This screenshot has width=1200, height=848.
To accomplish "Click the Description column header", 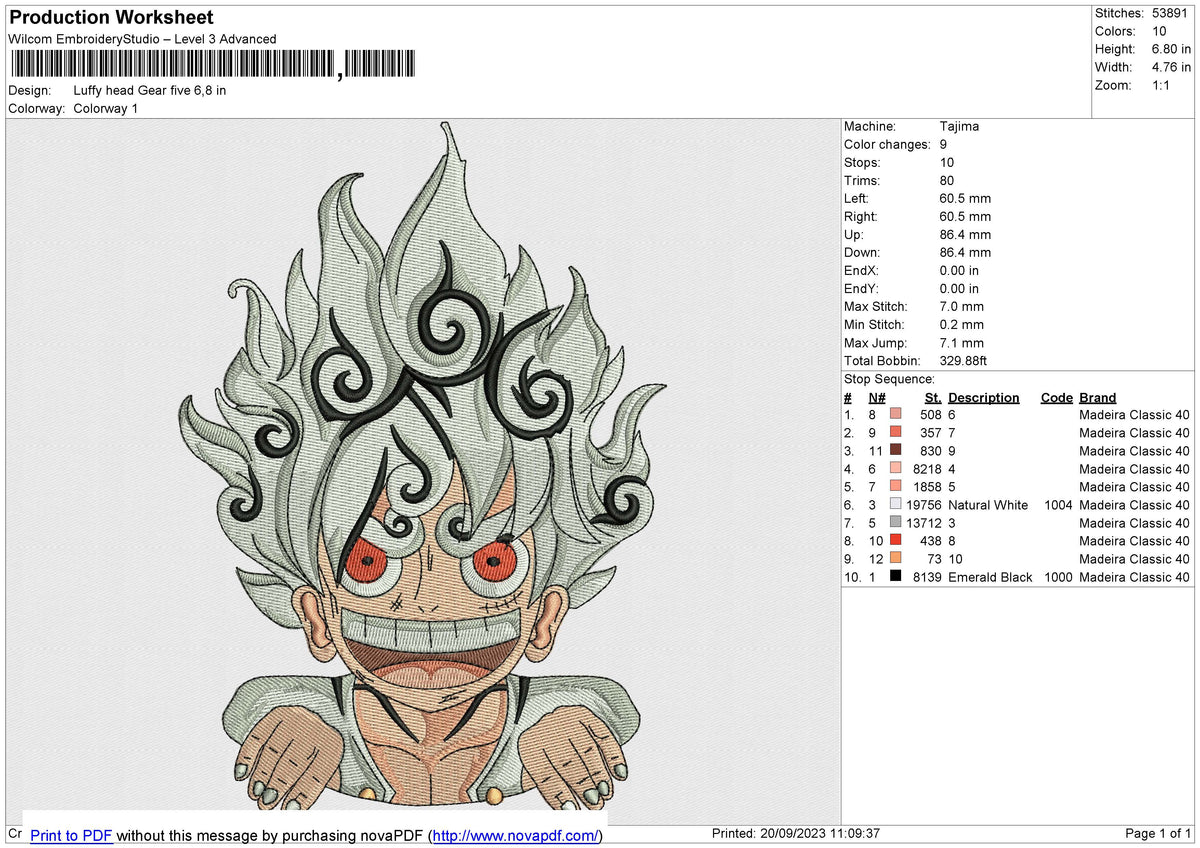I will (984, 397).
